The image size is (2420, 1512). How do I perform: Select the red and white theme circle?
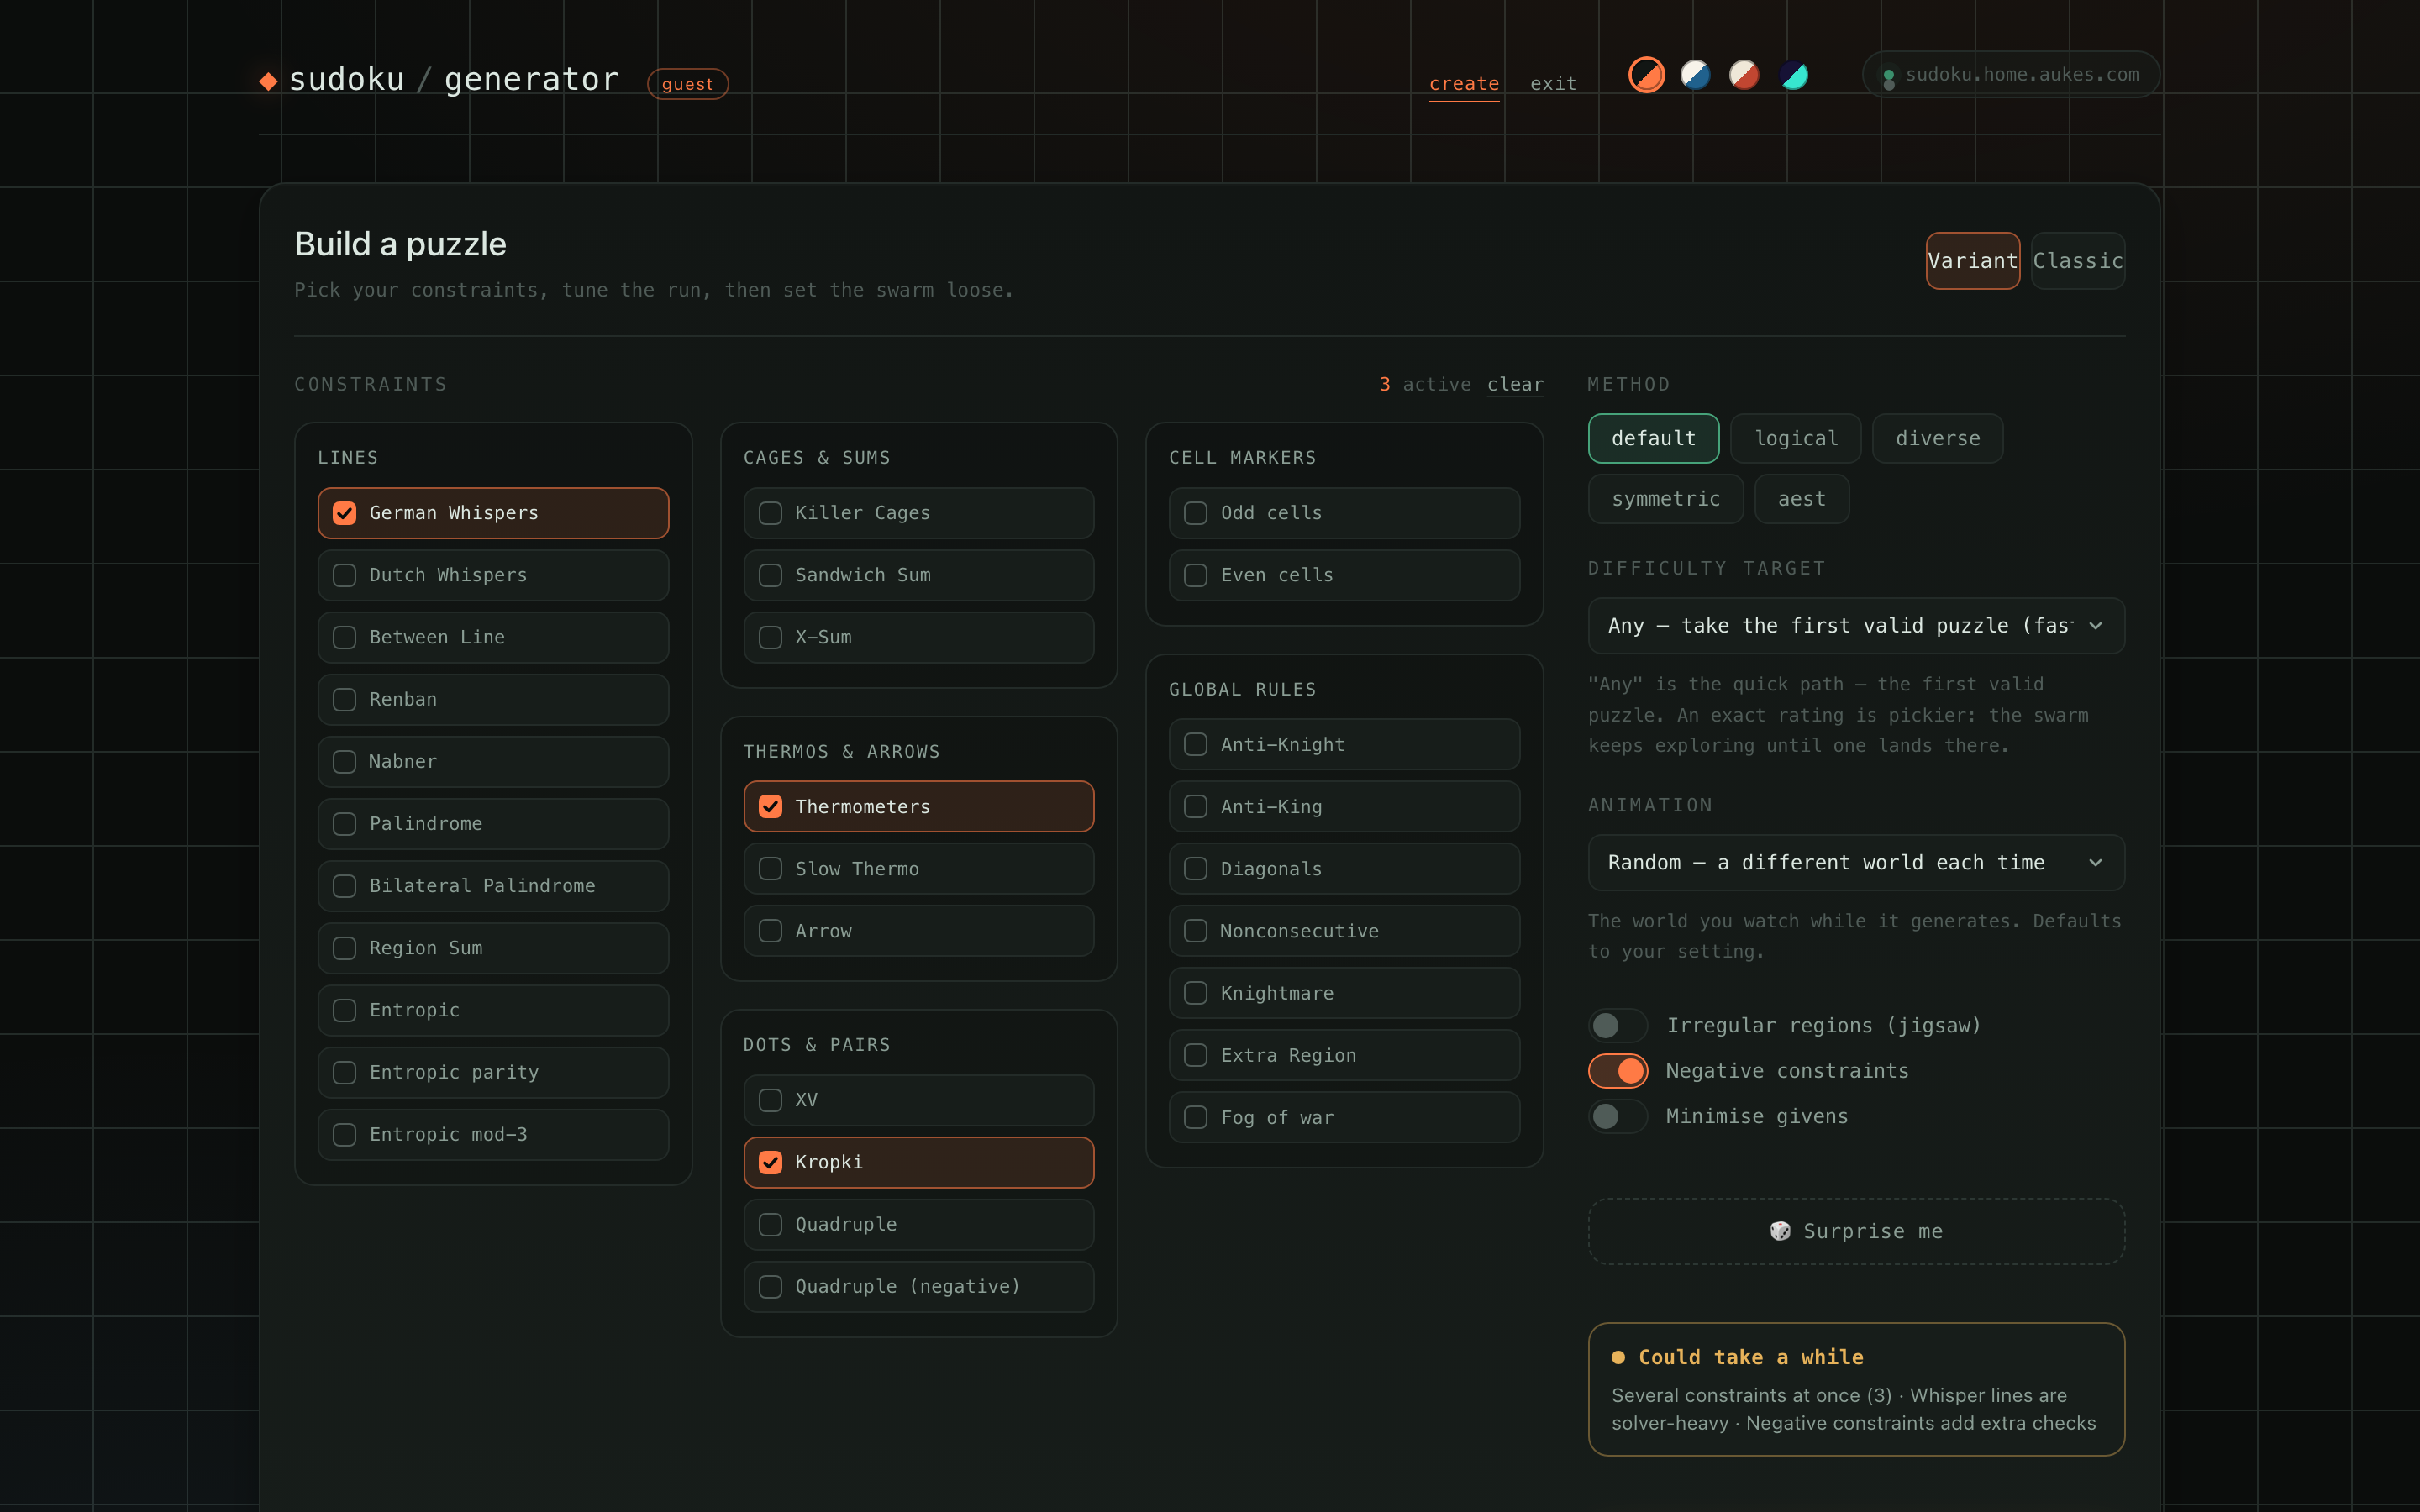pos(1744,75)
